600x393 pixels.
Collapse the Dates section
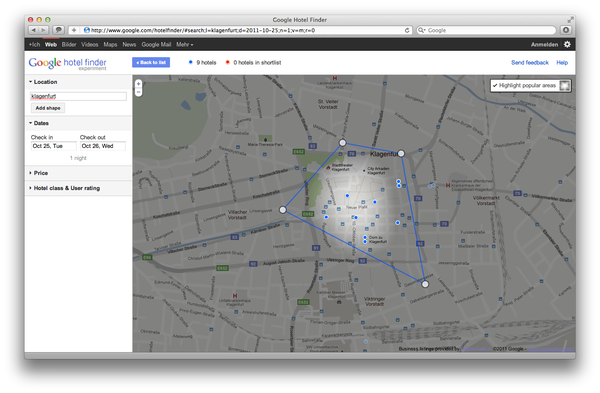tap(39, 123)
